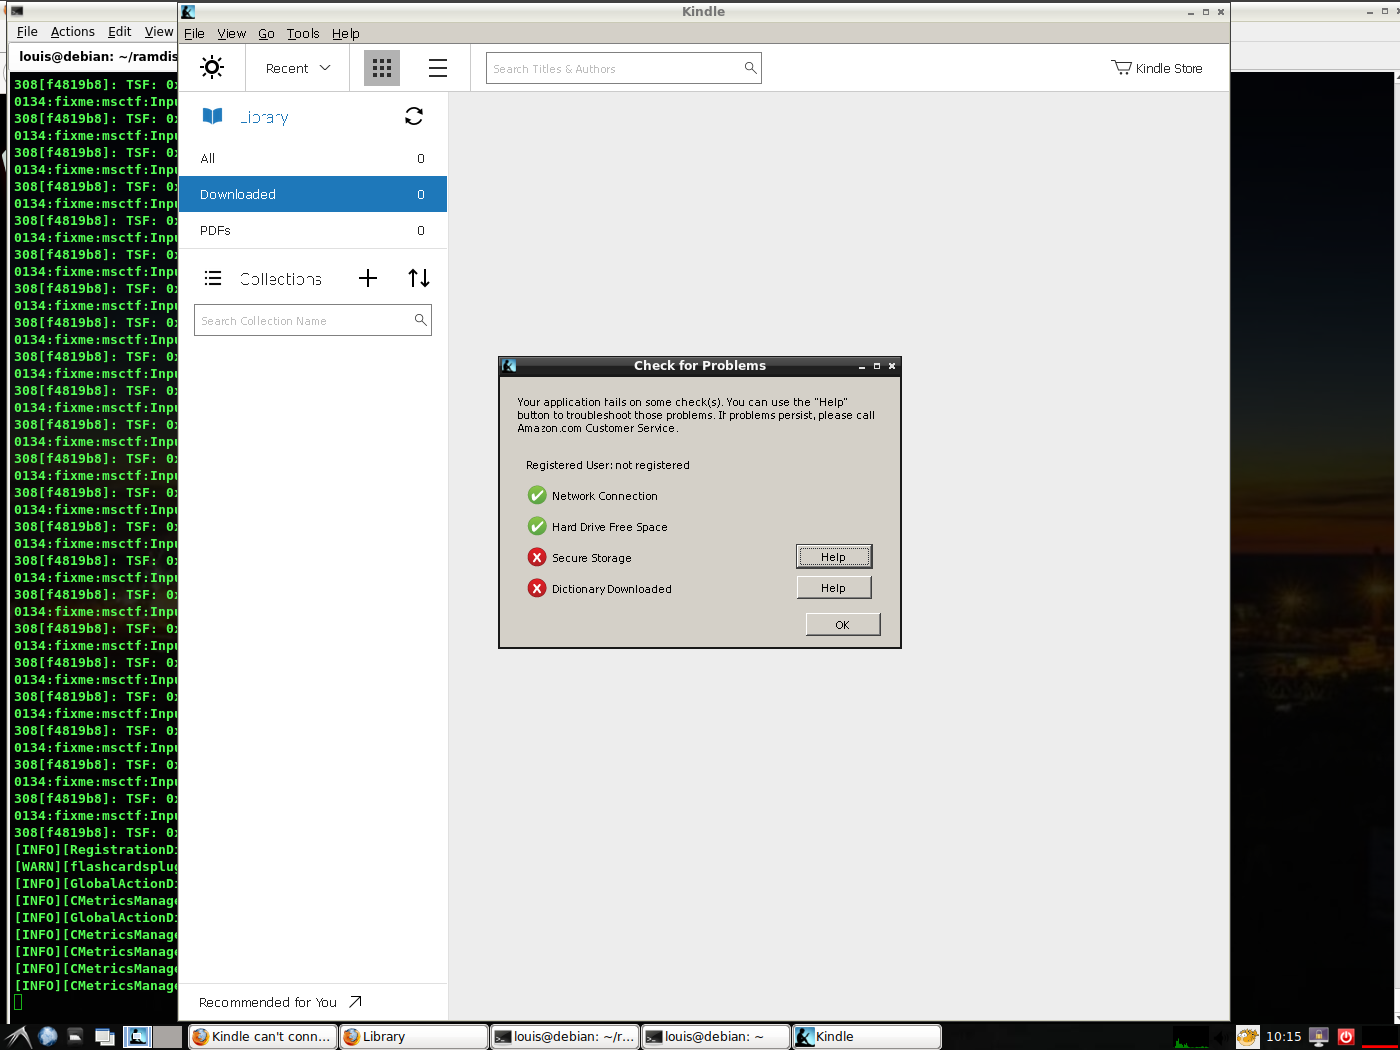This screenshot has height=1050, width=1400.
Task: Switch to 'louis@debian: ~' terminal taskbar item
Action: tap(716, 1037)
